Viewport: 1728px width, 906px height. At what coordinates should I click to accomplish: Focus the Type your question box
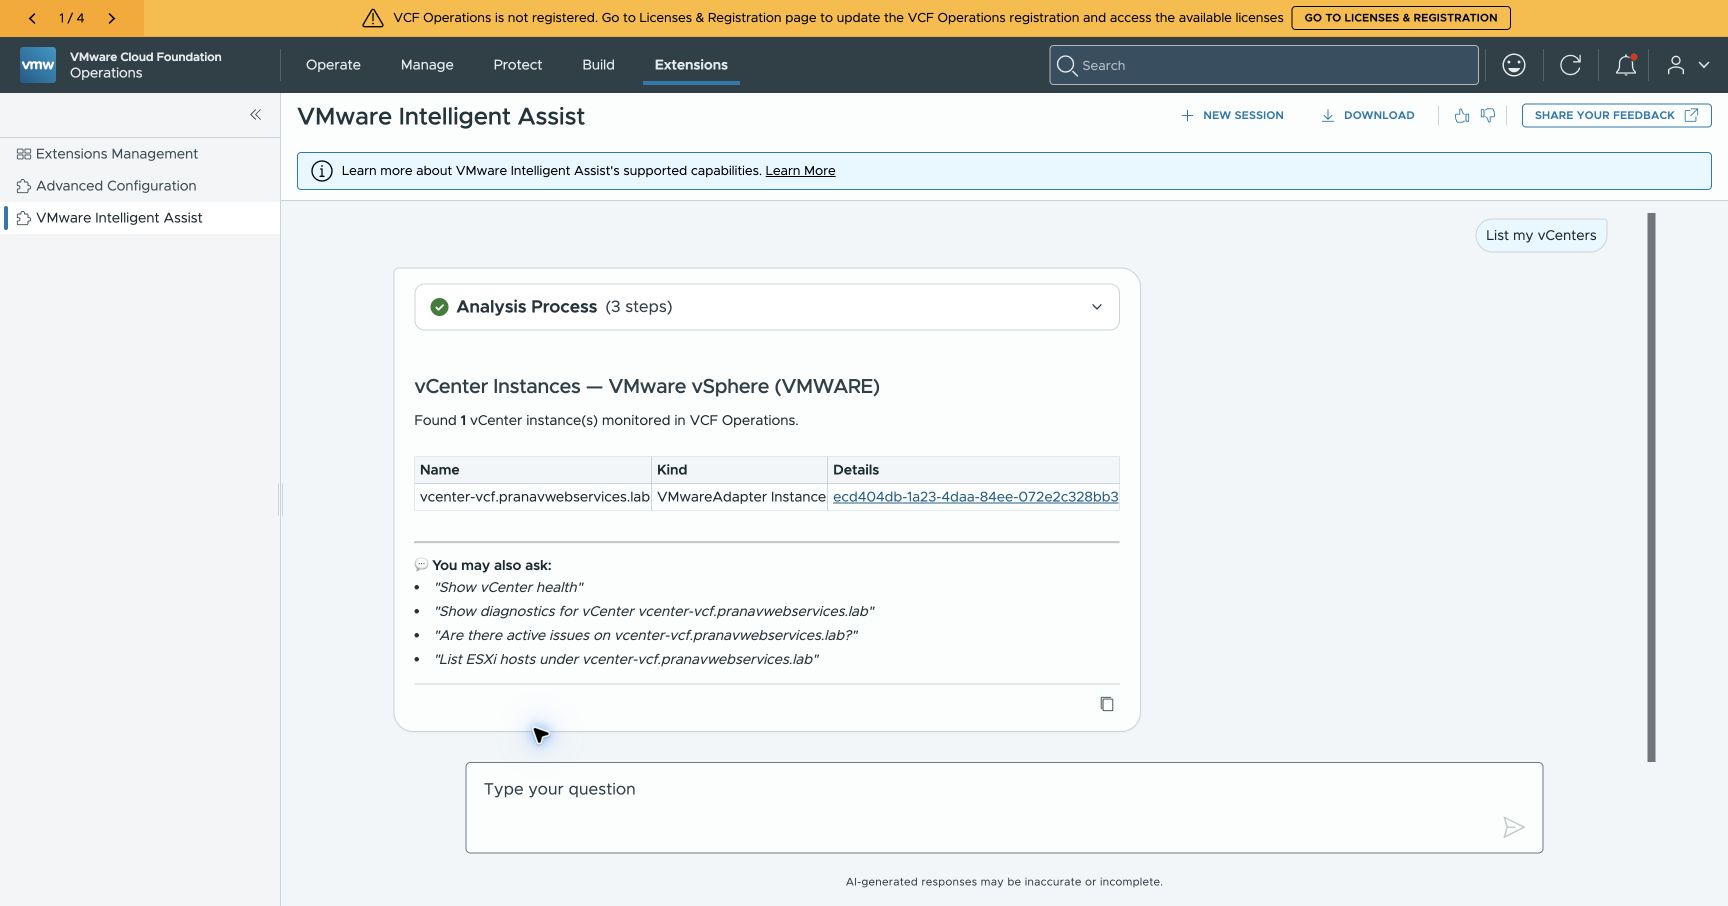tap(1004, 808)
